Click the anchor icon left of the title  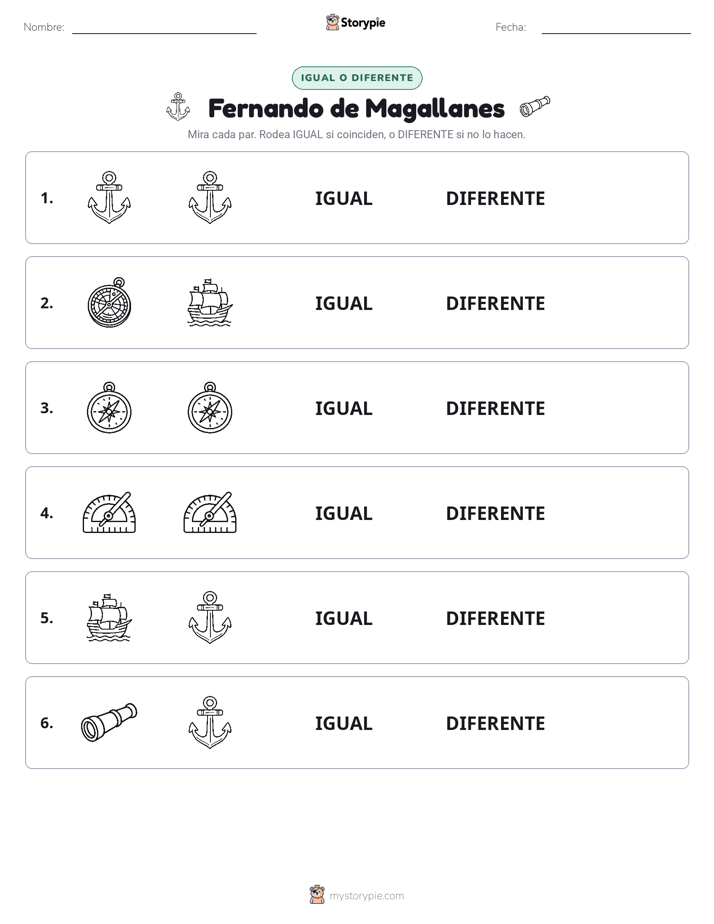pos(178,107)
